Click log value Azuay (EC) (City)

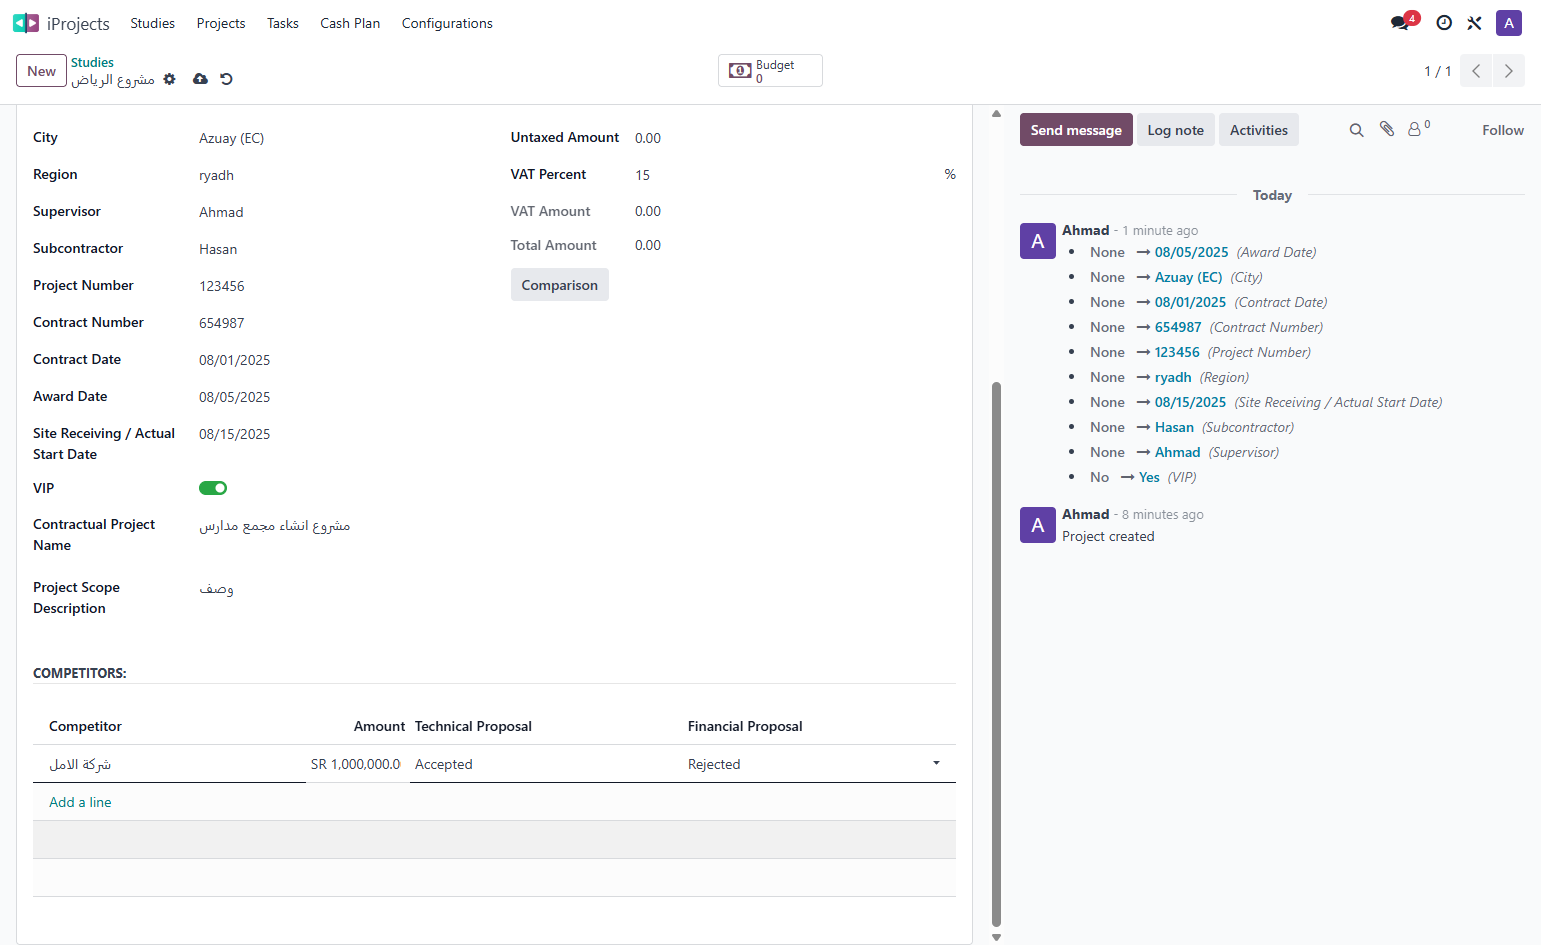[x=1188, y=277]
